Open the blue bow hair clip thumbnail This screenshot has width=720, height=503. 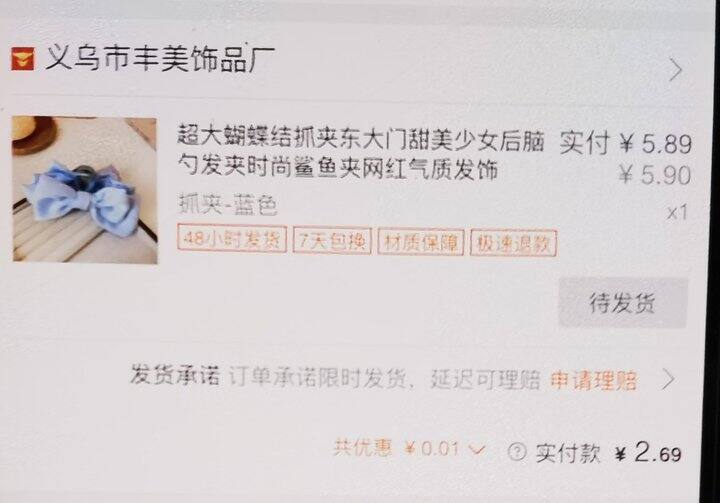coord(84,189)
